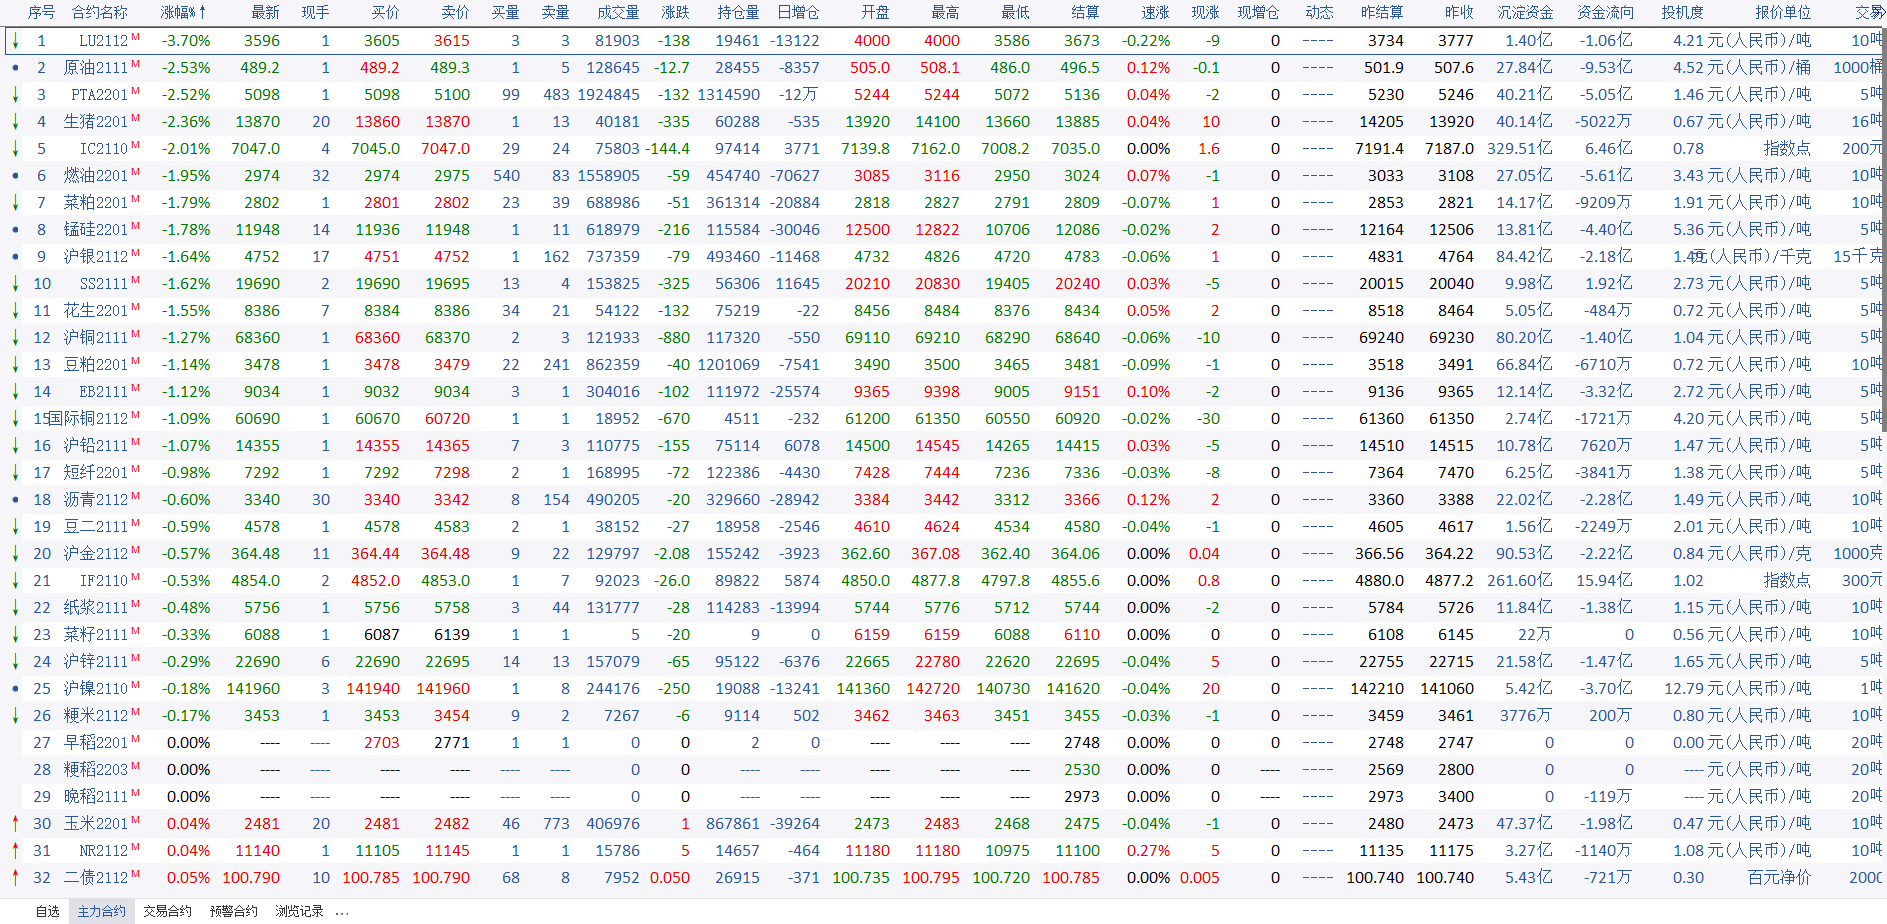Viewport: 1887px width, 924px height.
Task: Click the 报价单位 column header
Action: pyautogui.click(x=1783, y=12)
